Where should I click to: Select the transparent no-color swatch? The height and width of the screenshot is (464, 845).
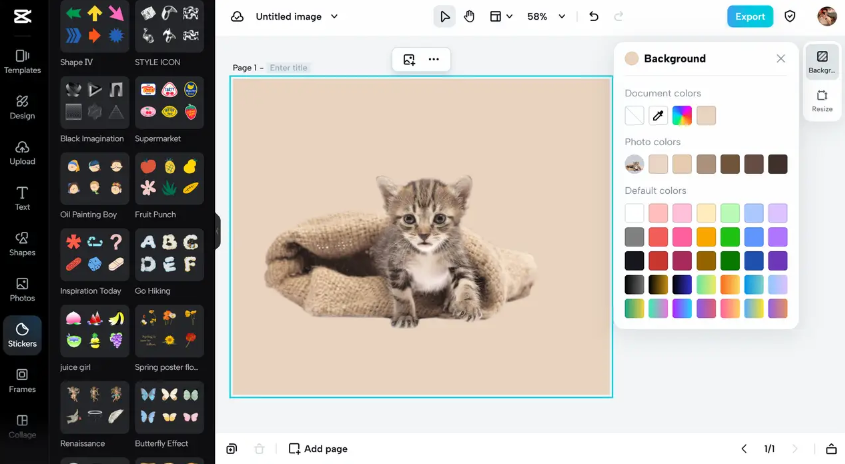[x=634, y=116]
